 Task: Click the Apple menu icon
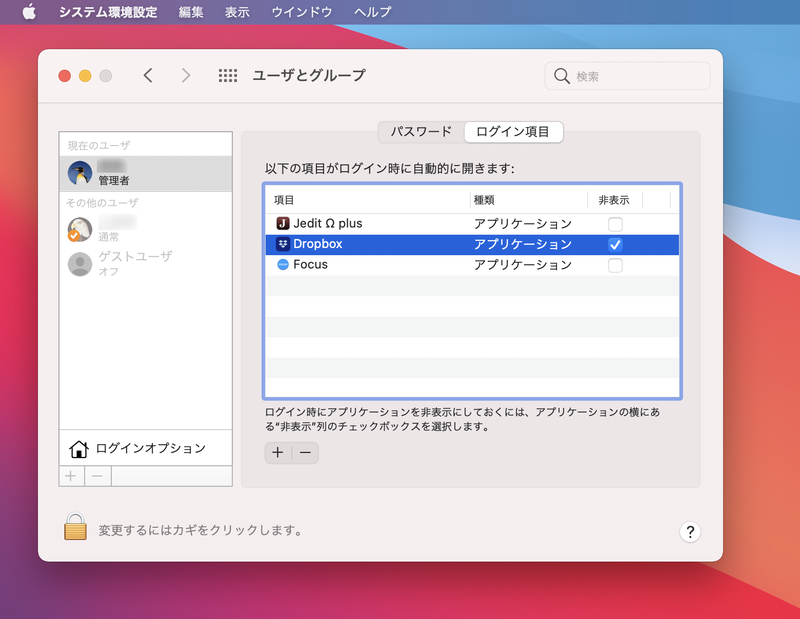(x=26, y=11)
